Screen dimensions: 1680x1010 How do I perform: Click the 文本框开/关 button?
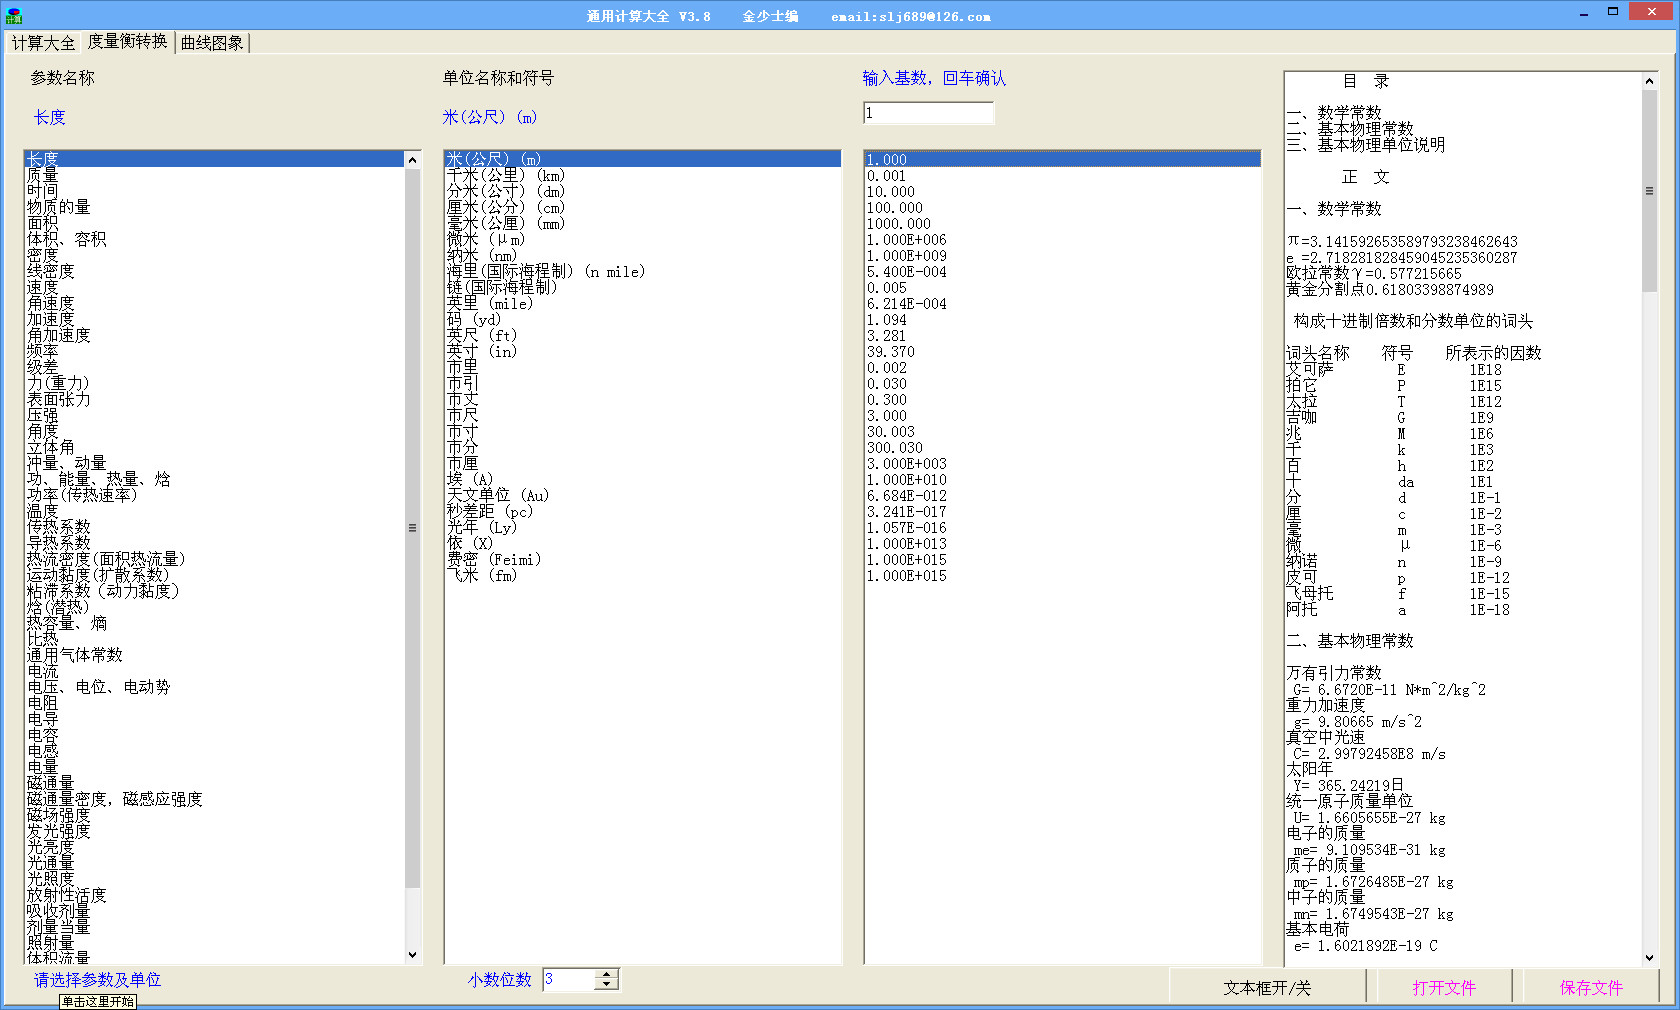pos(1266,988)
